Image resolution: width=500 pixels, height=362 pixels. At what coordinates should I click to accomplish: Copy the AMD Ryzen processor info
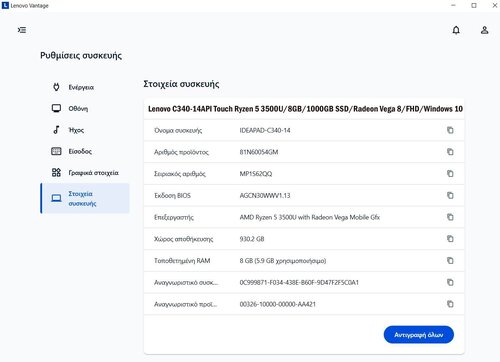(450, 217)
